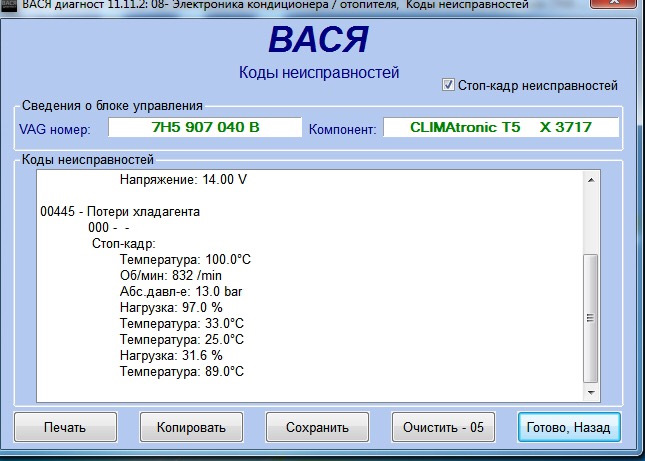Click the 000 - - status line
Image resolution: width=645 pixels, height=461 pixels.
(x=109, y=227)
